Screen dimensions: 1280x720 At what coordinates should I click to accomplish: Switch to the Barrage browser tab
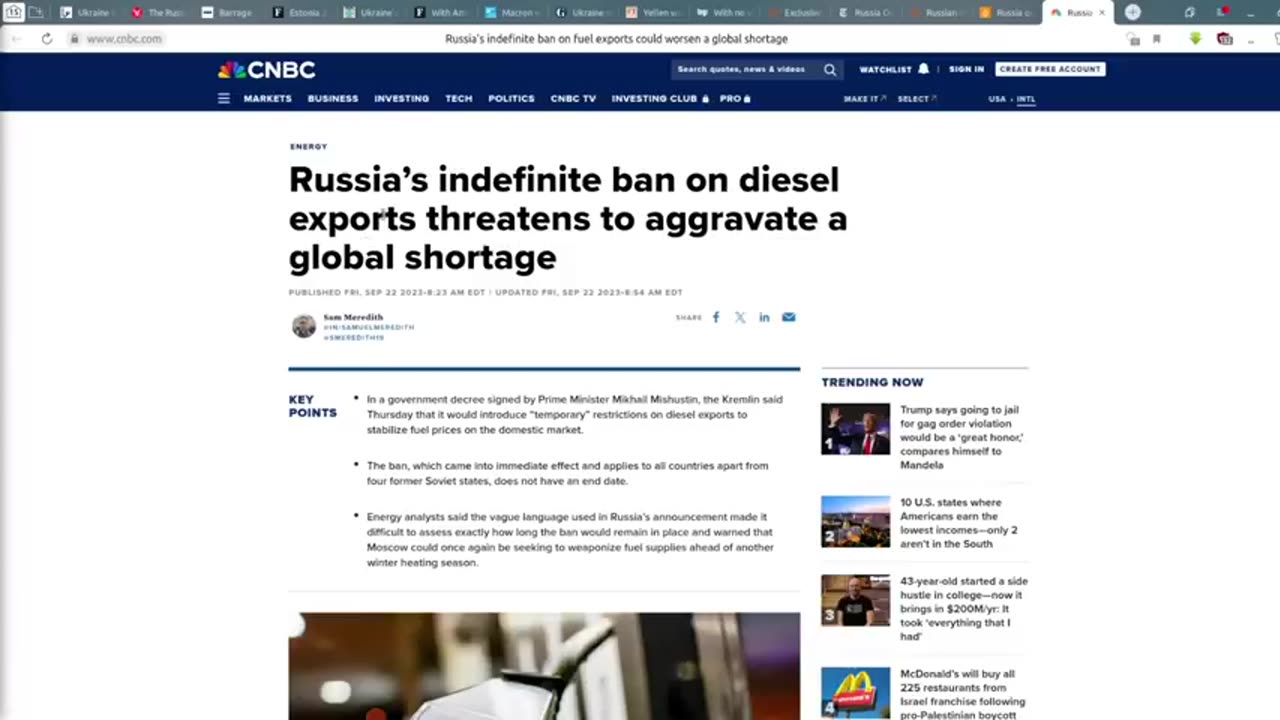tap(227, 13)
